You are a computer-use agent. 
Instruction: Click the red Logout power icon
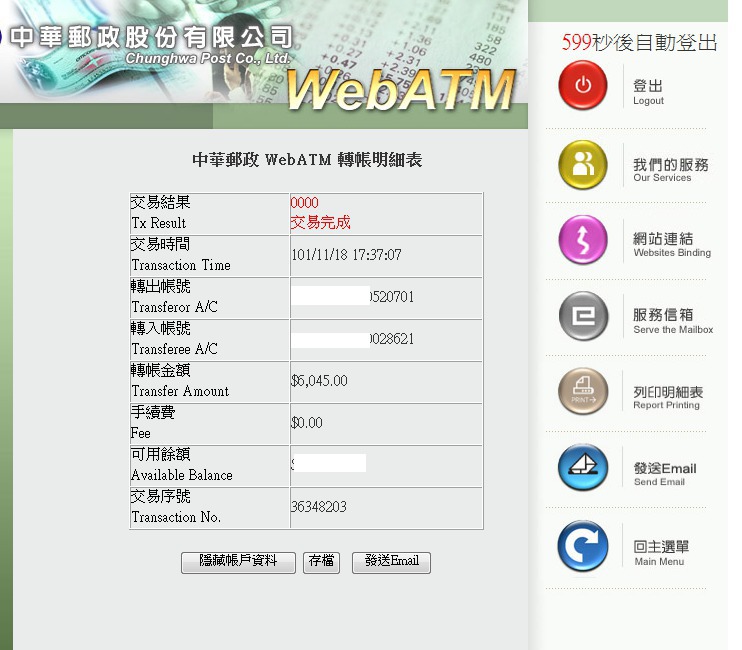point(583,86)
